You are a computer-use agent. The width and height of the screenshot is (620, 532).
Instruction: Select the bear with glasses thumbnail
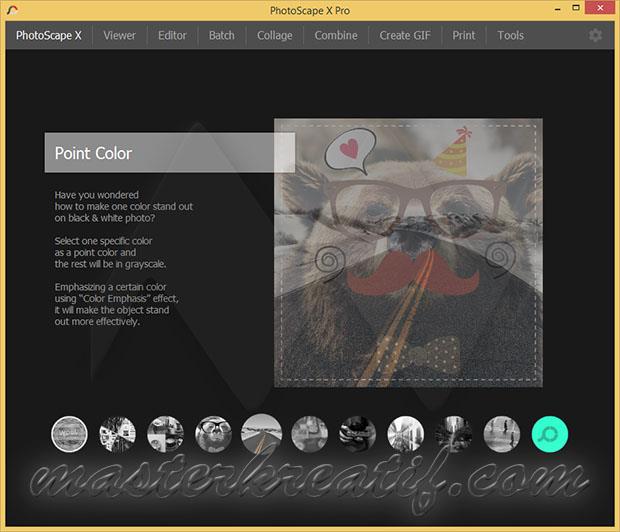[214, 434]
